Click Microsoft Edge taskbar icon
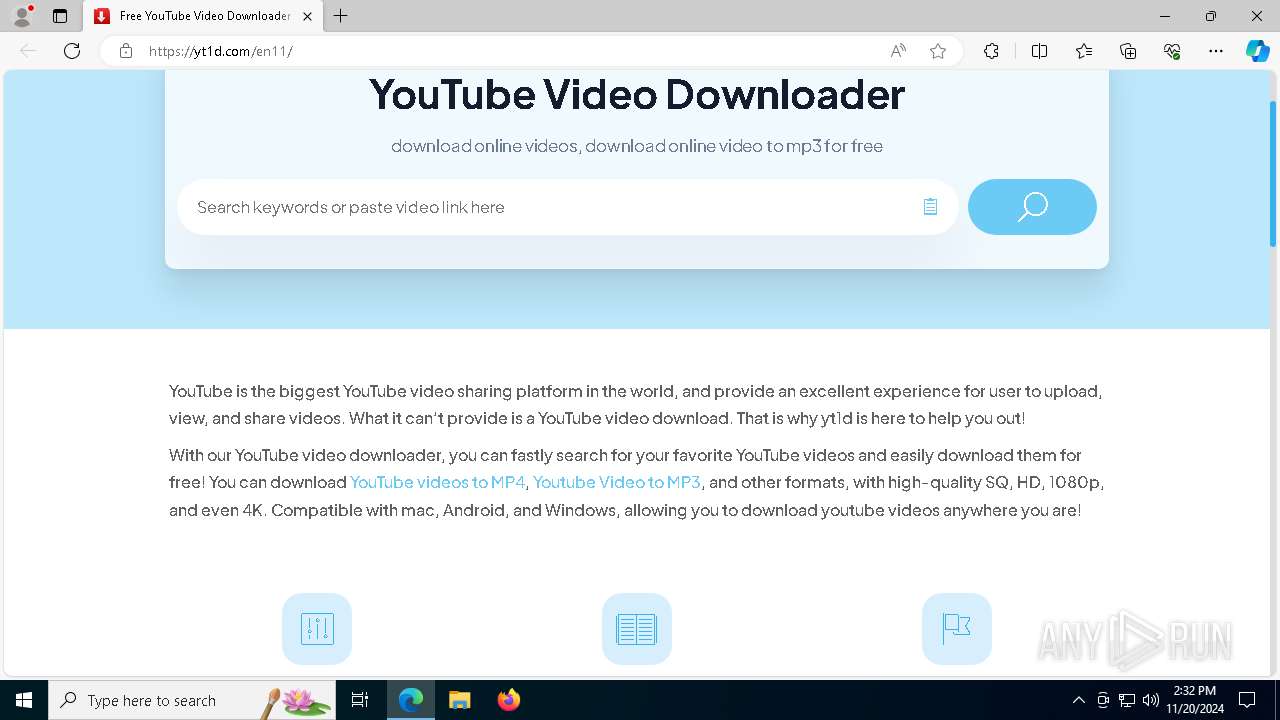The image size is (1280, 720). 411,700
